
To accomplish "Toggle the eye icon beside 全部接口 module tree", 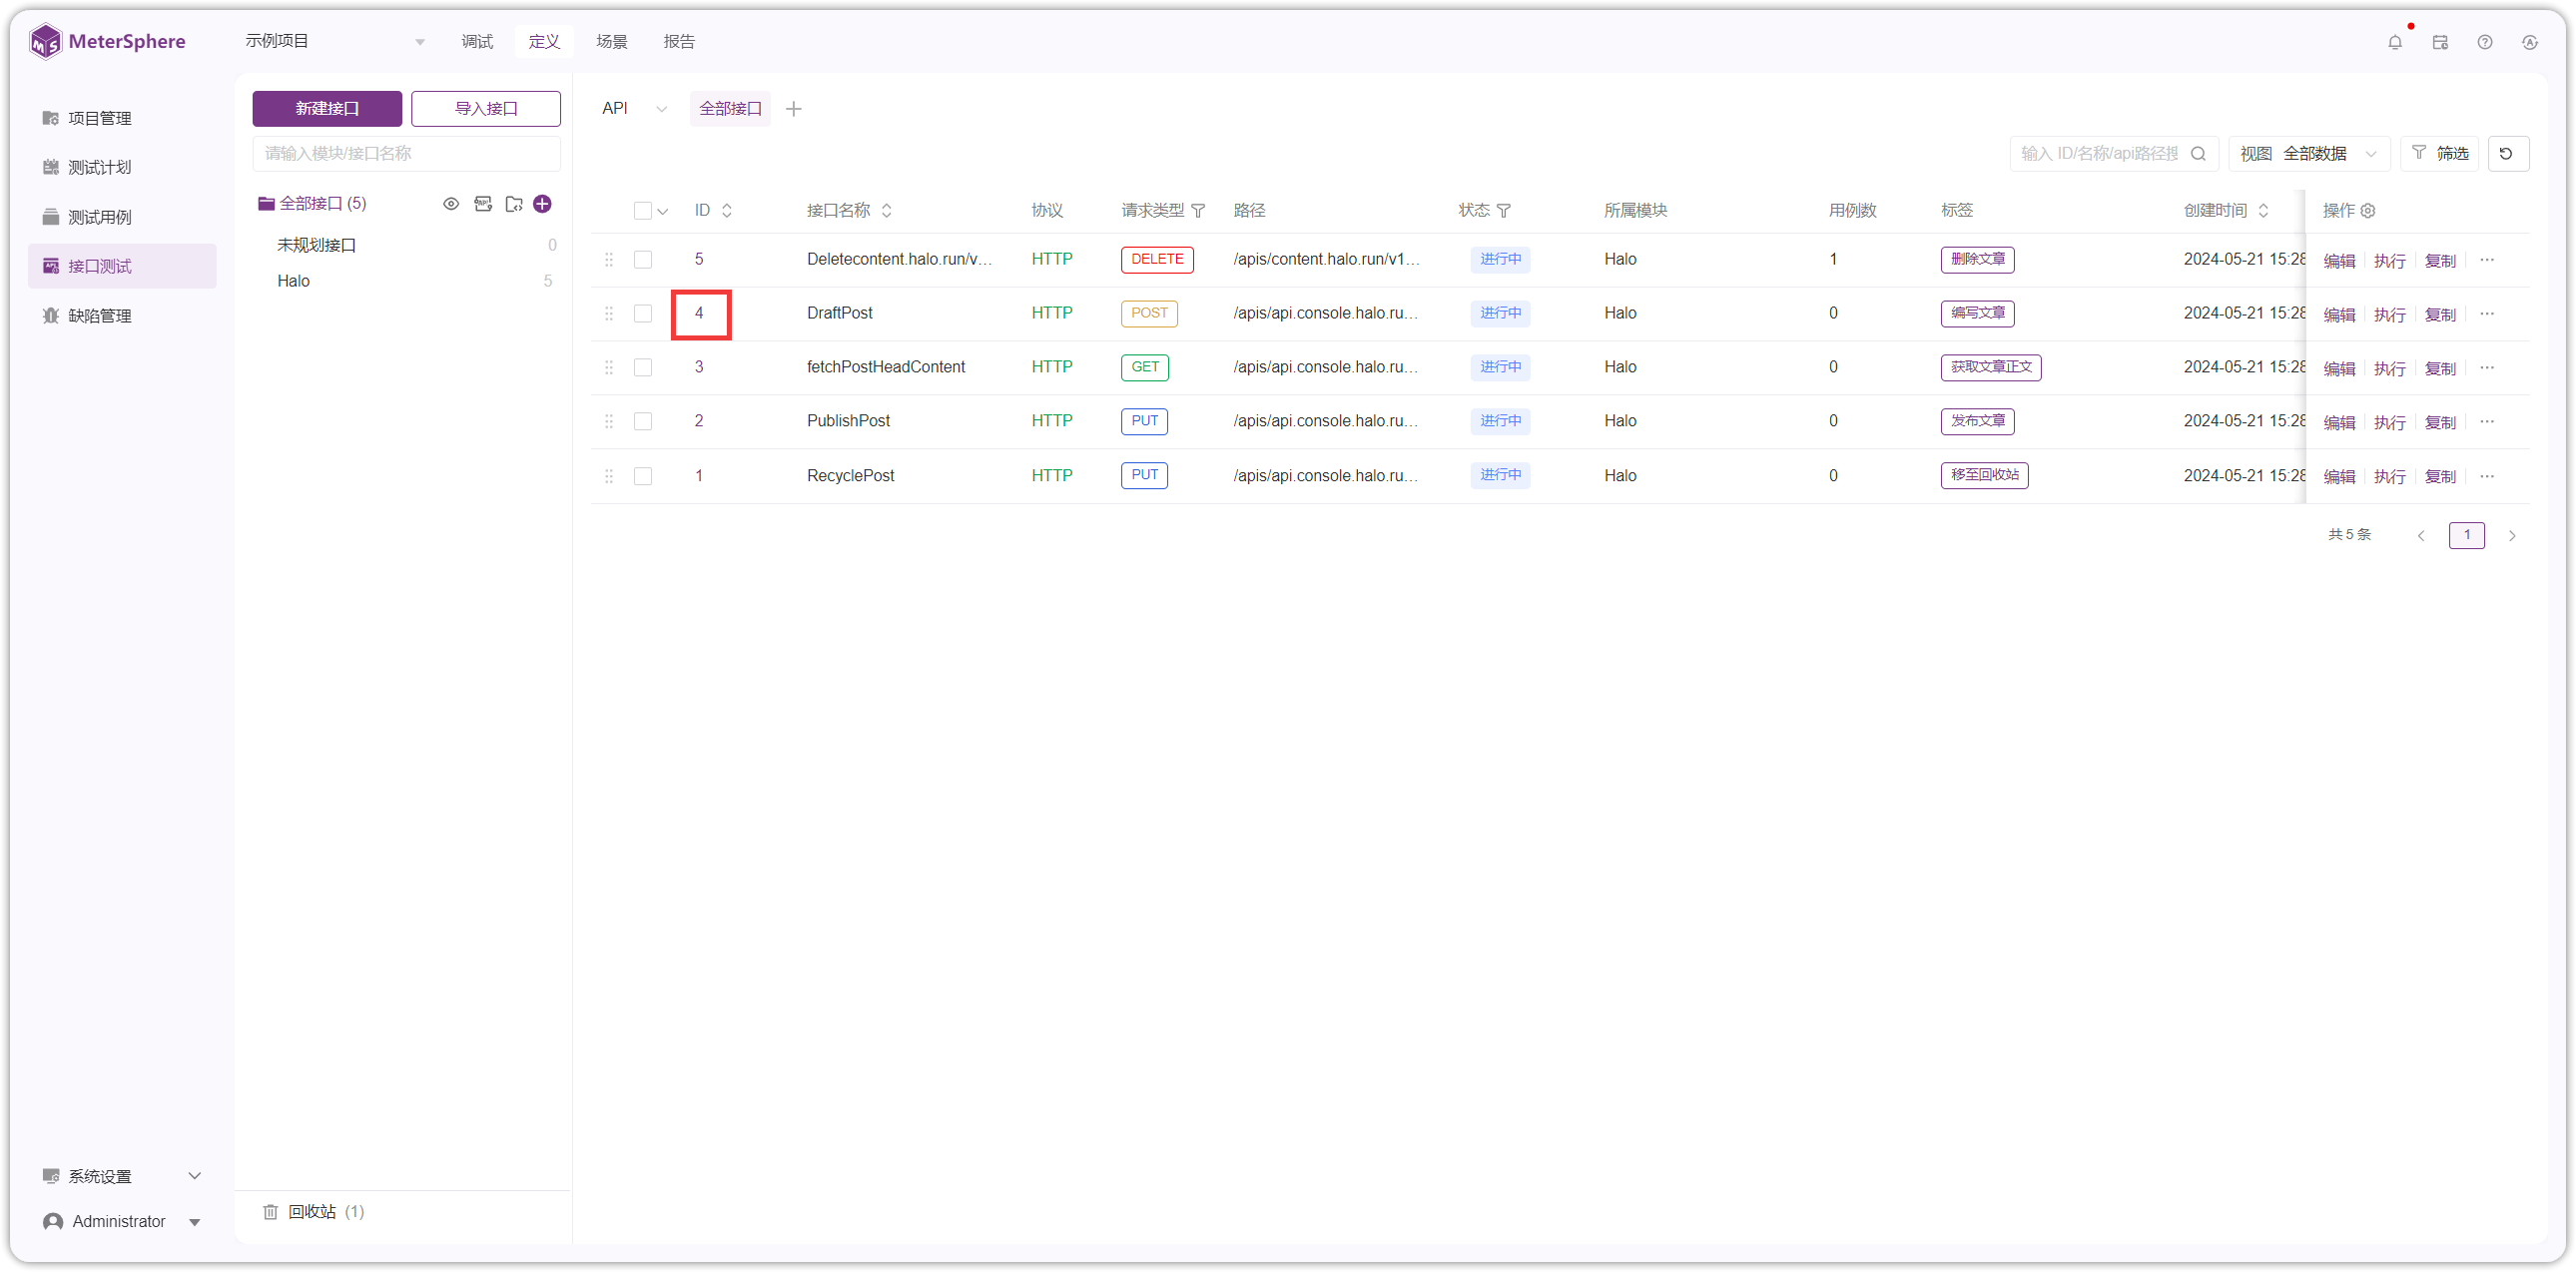I will pyautogui.click(x=451, y=204).
